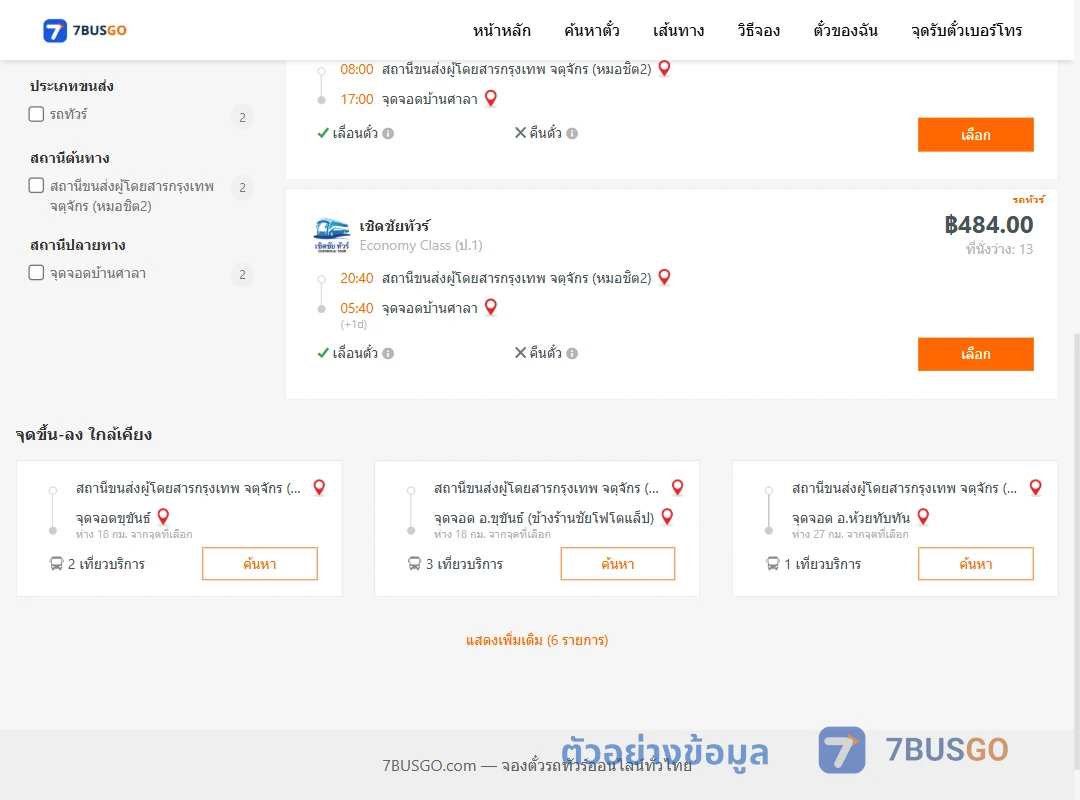Tick the หมอชิต2 origin station checkbox
The image size is (1080, 800).
point(37,185)
